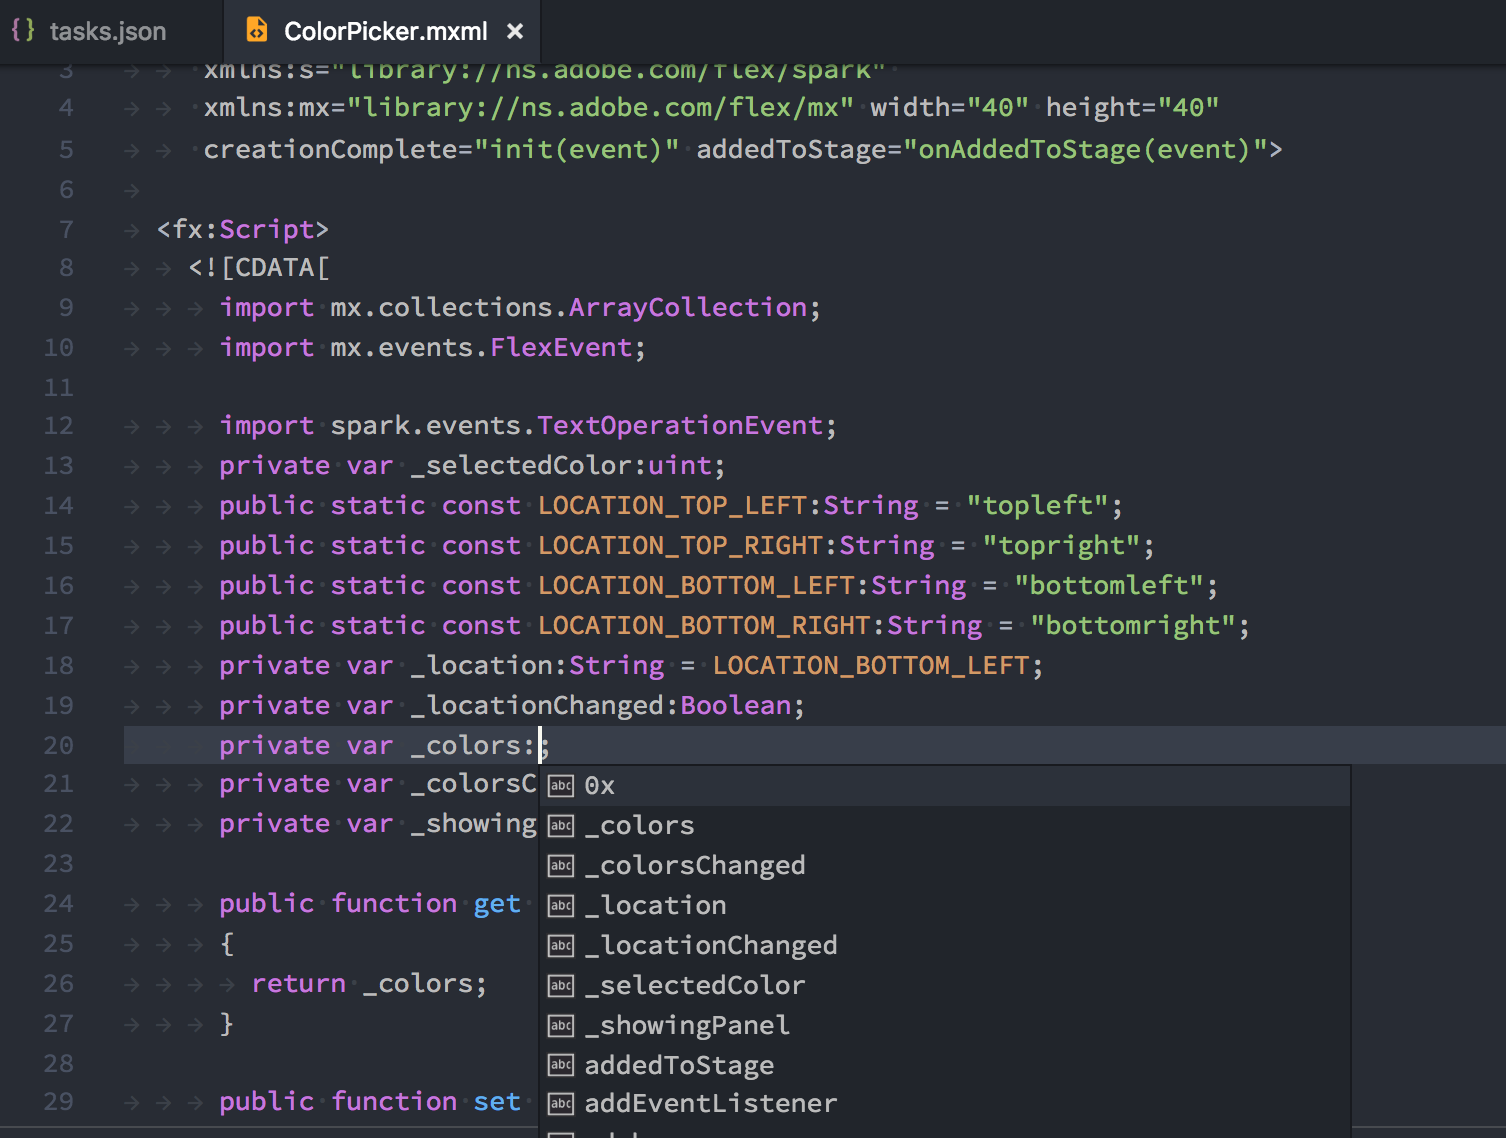
Task: Click the "topleft" string literal
Action: [x=1038, y=506]
